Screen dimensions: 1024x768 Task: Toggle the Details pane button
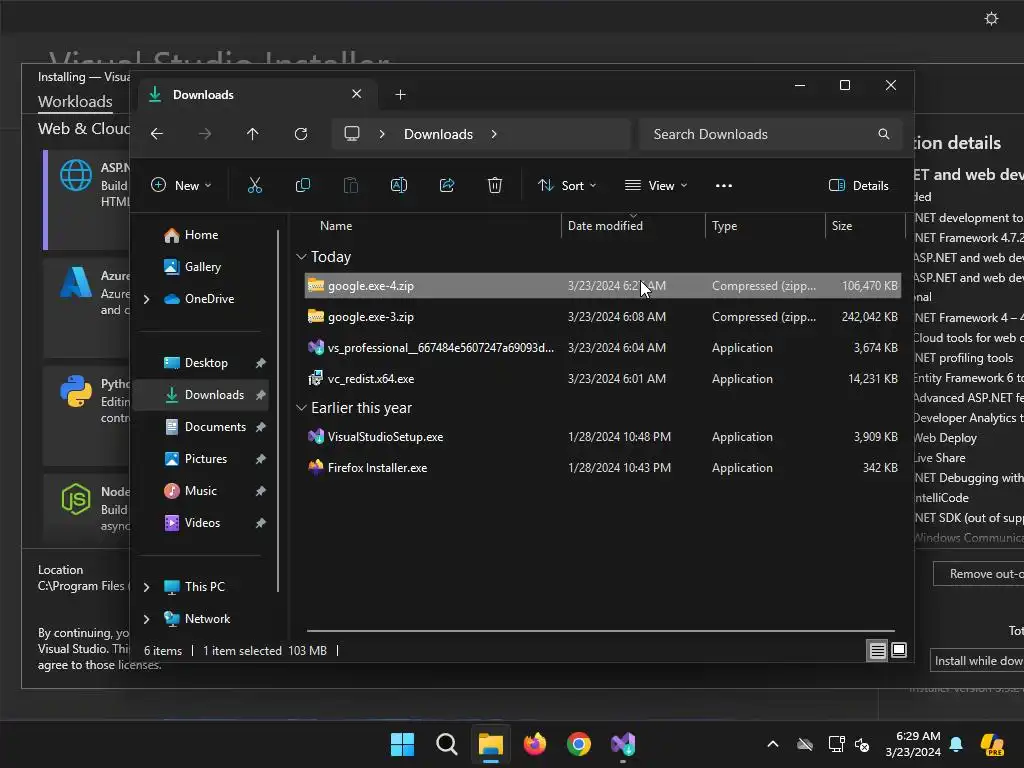click(858, 185)
